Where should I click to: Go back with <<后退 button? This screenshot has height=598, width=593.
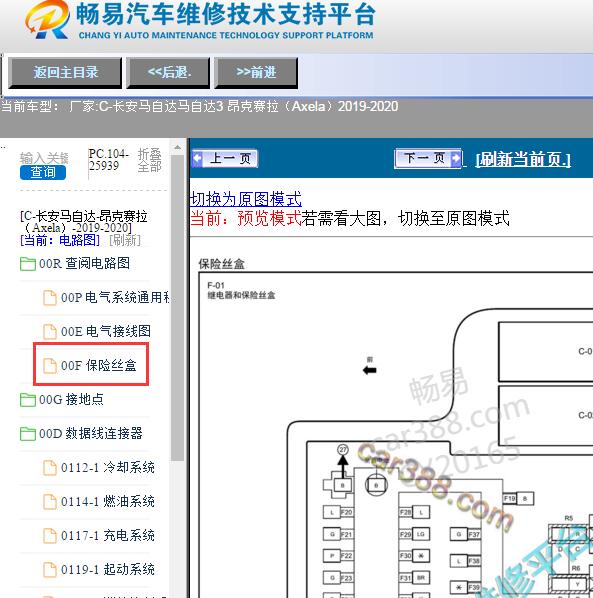click(168, 73)
